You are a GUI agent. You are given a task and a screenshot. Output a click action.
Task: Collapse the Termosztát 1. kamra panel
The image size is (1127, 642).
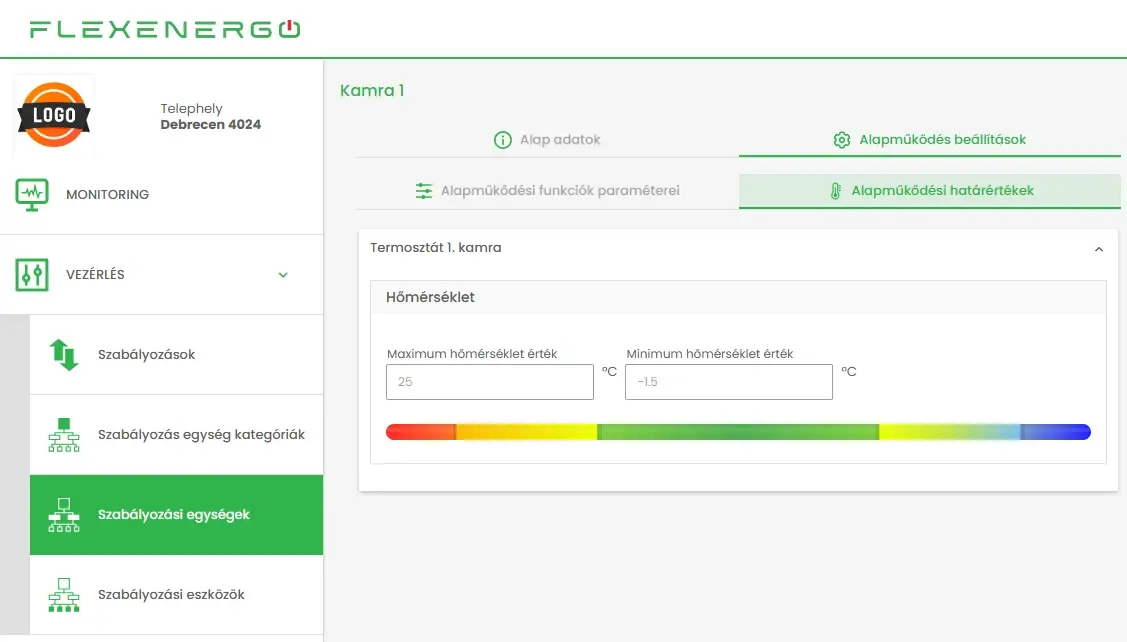click(1099, 249)
